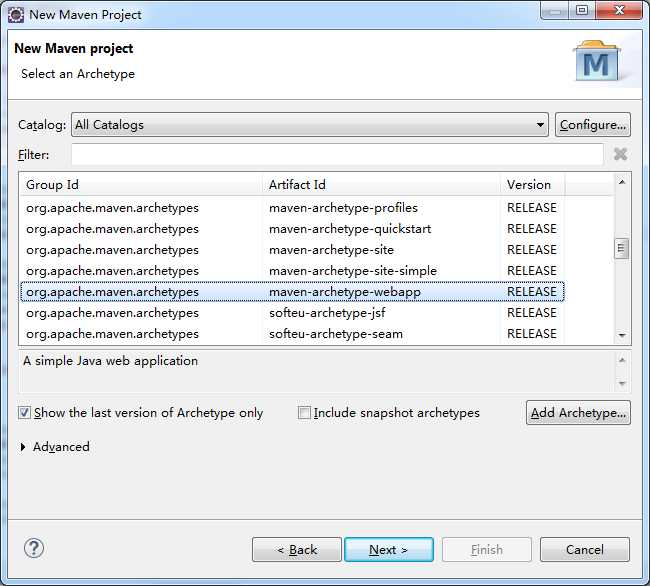Click the archetype list scroll down arrow
Viewport: 650px width, 586px height.
coord(622,335)
